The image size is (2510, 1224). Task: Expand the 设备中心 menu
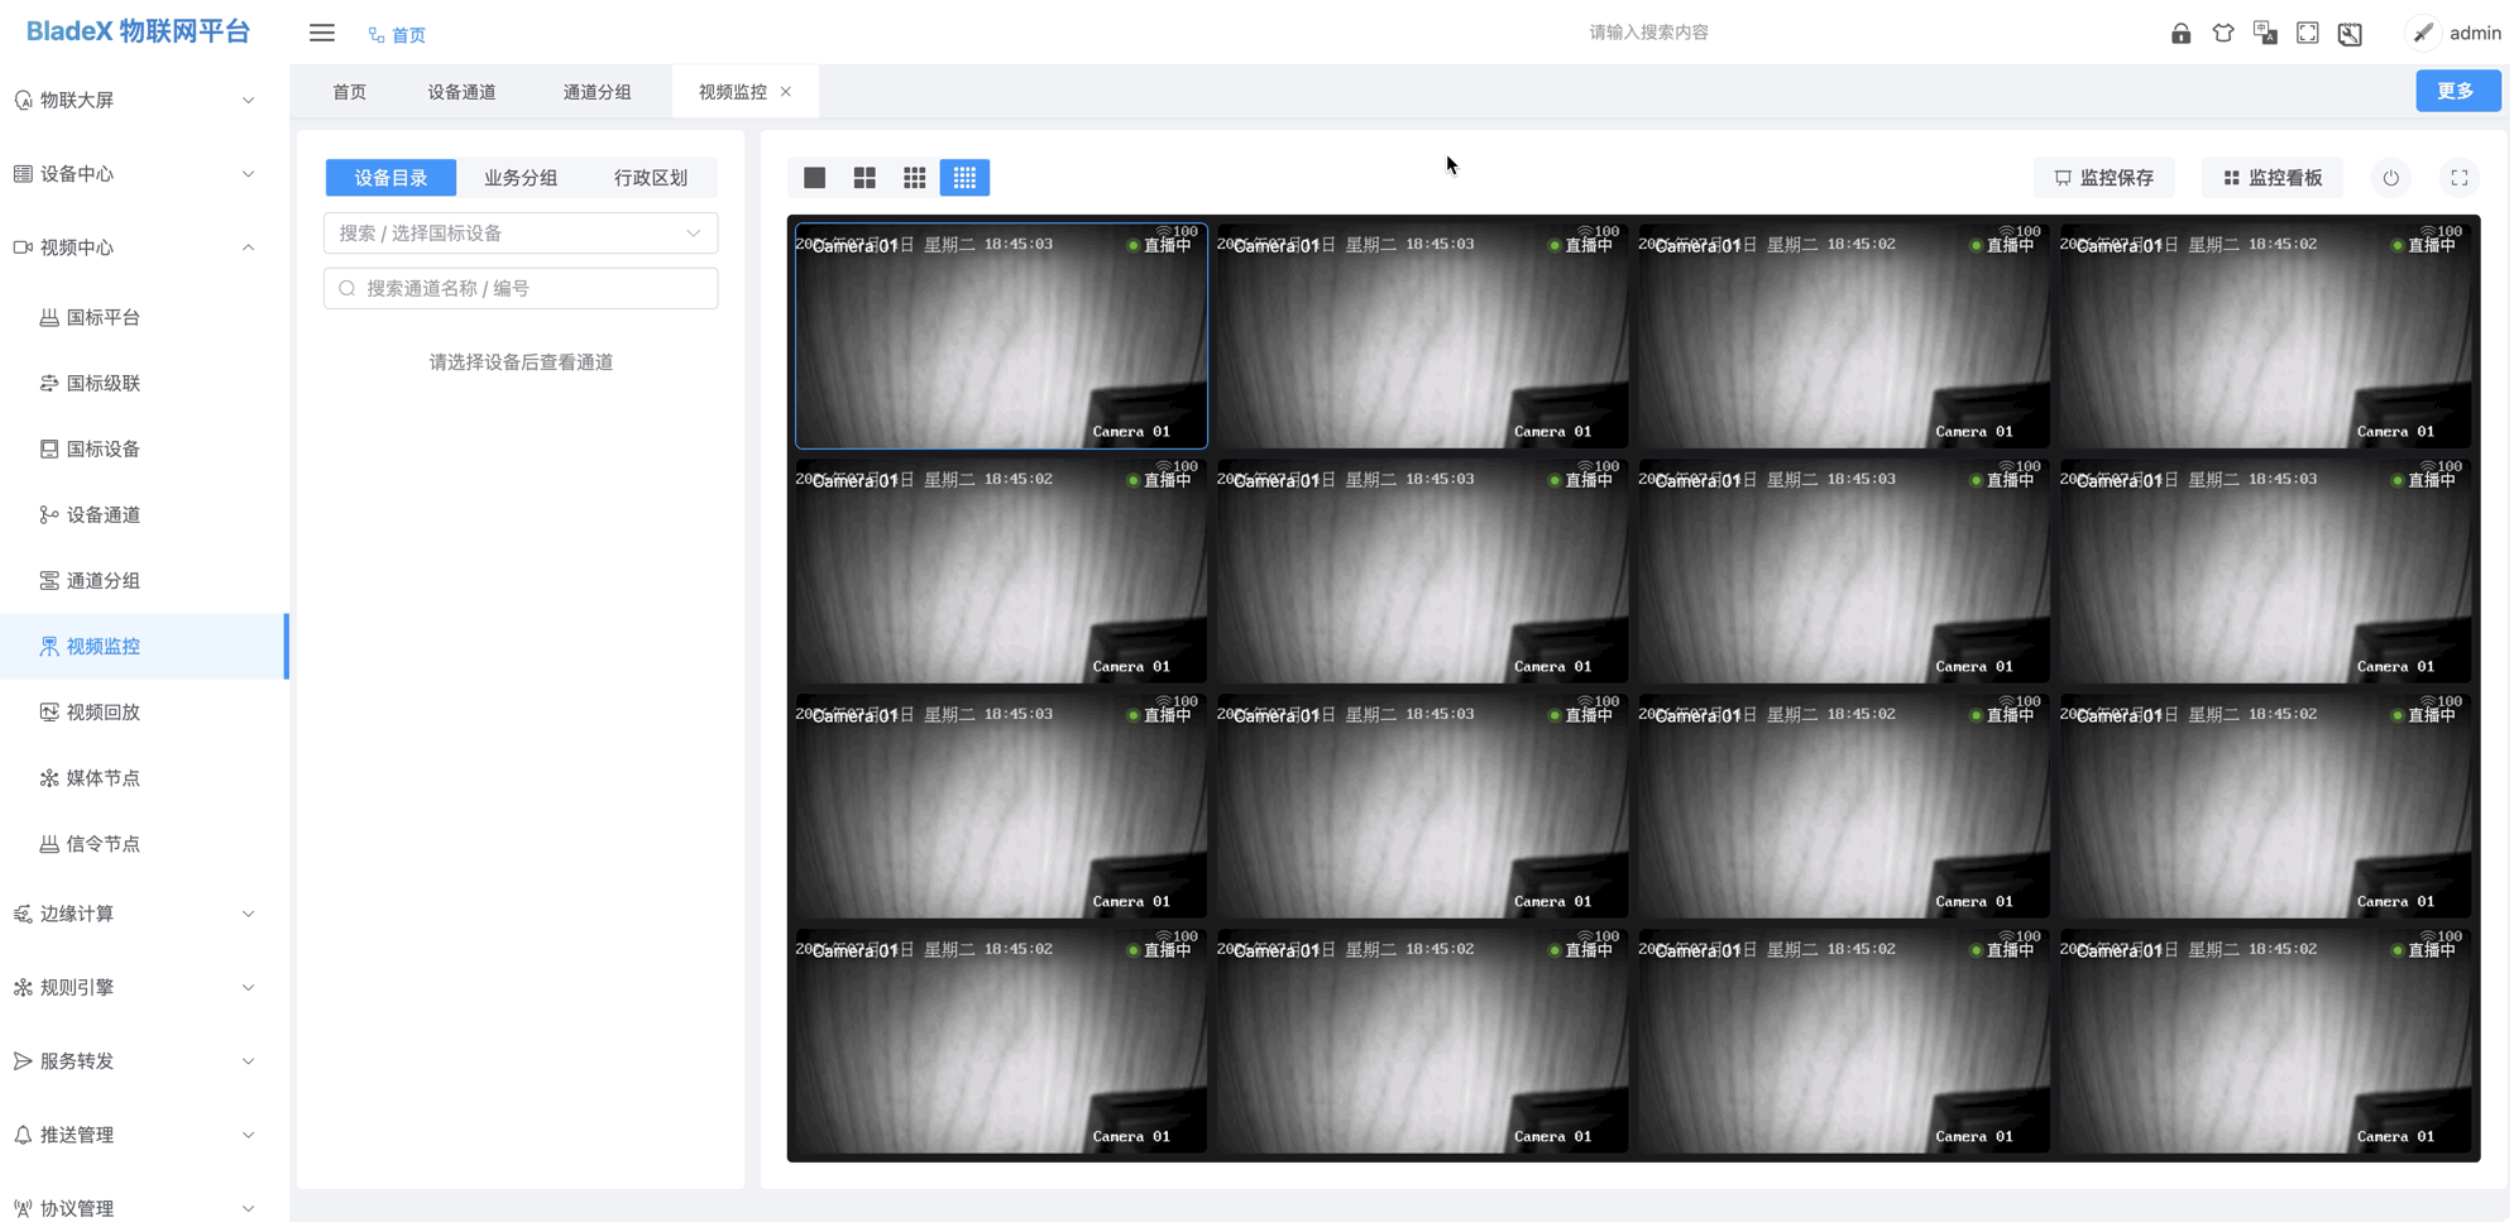tap(144, 174)
